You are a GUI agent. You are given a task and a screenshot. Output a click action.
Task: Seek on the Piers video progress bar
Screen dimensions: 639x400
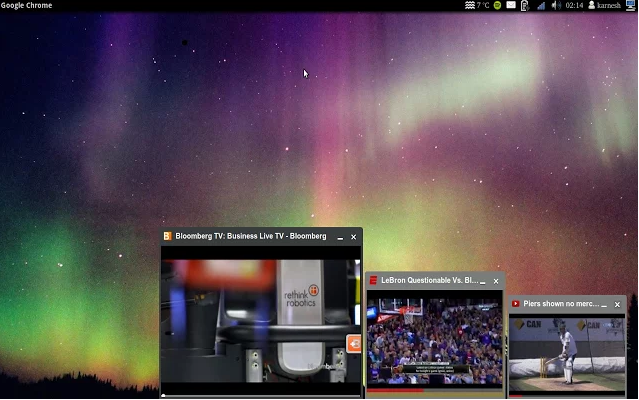point(567,395)
